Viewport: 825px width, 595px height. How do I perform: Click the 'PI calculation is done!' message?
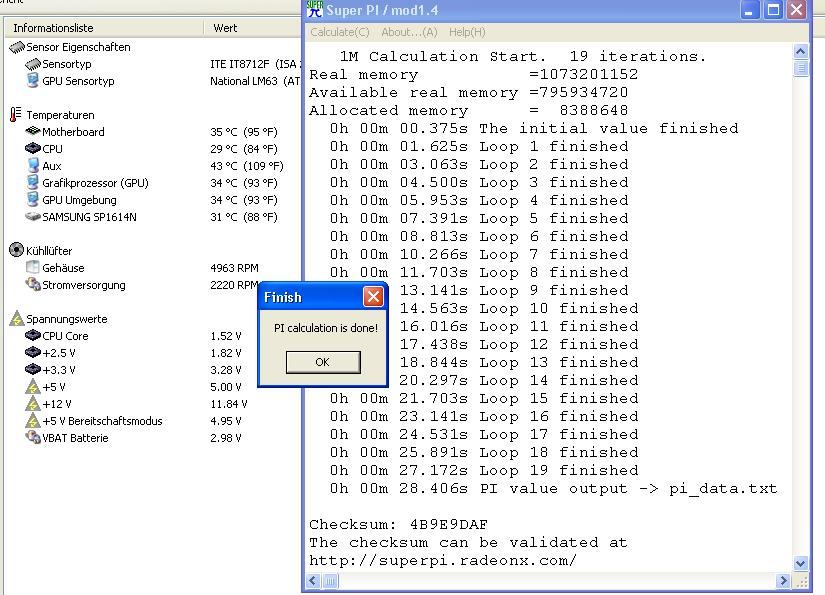tap(326, 328)
